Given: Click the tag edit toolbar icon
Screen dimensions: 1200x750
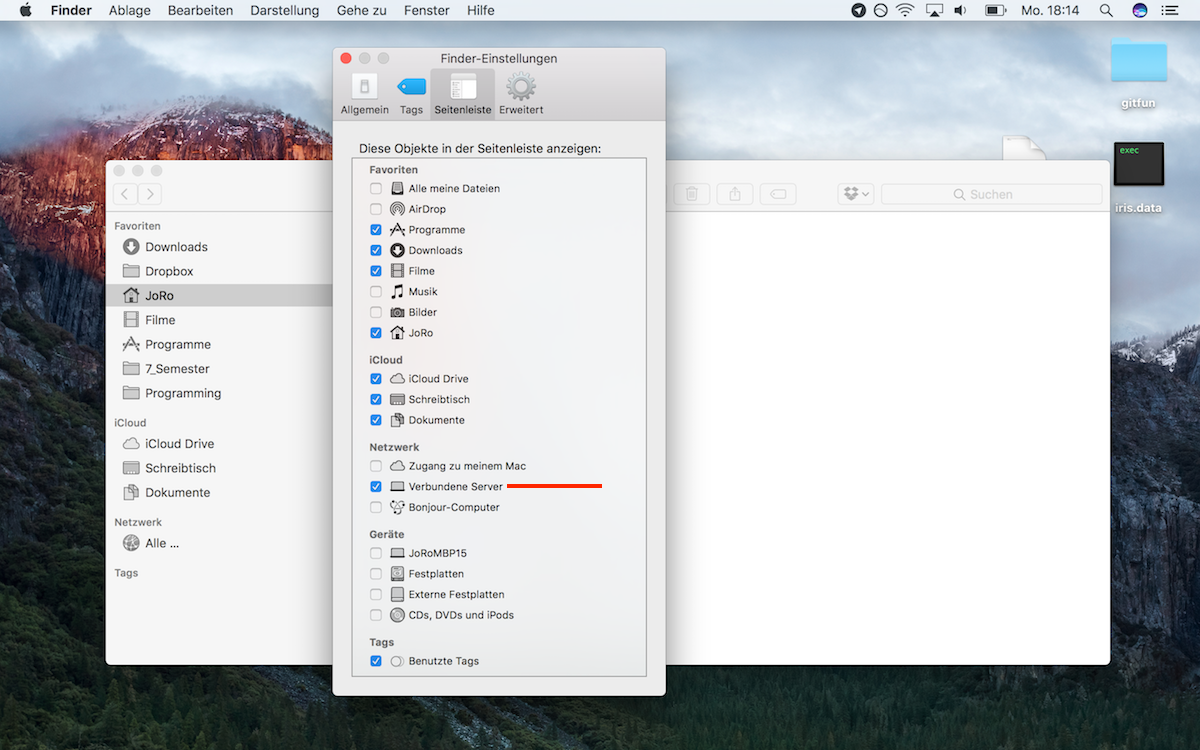Looking at the screenshot, I should (x=778, y=194).
